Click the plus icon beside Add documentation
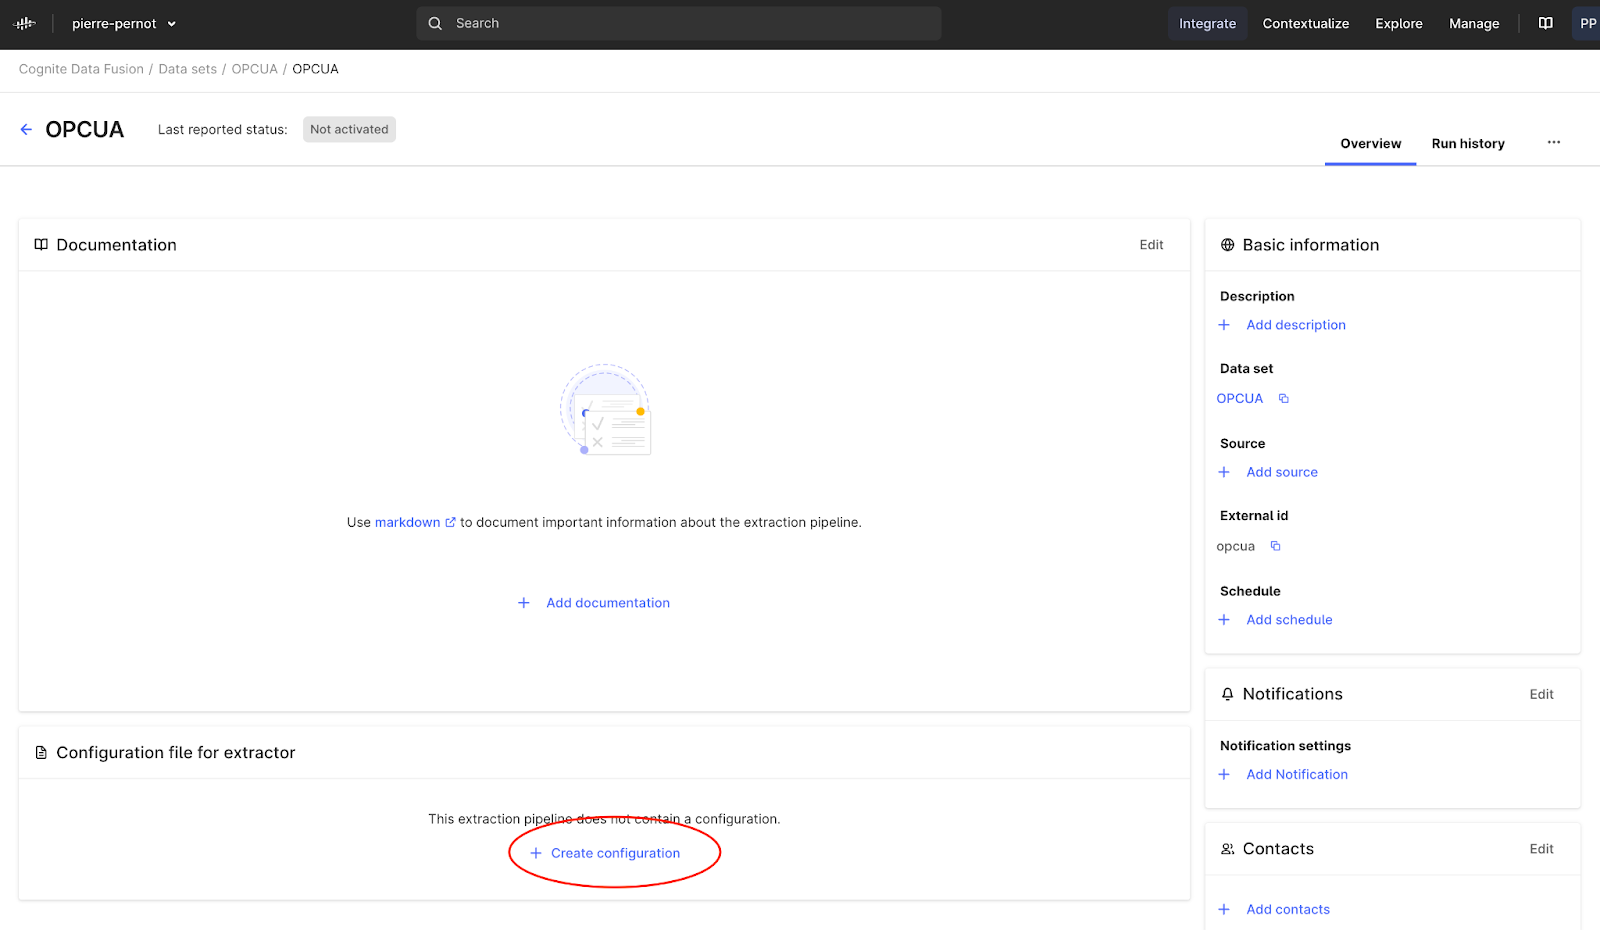This screenshot has height=930, width=1600. coord(524,603)
